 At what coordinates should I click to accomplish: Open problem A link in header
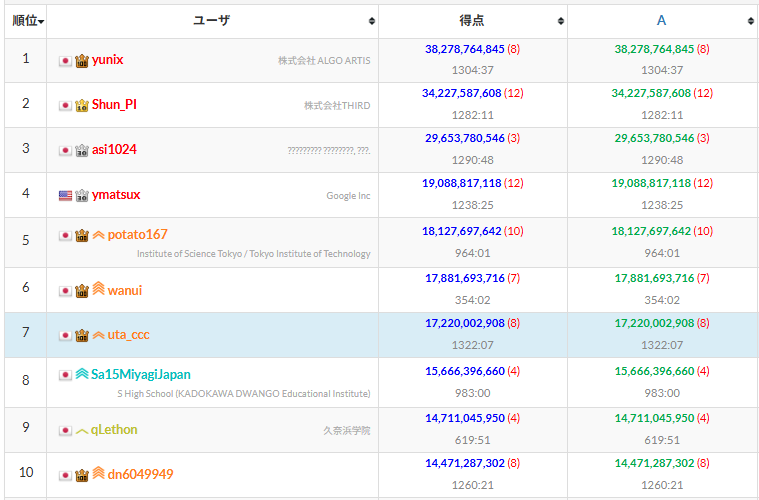coord(661,20)
